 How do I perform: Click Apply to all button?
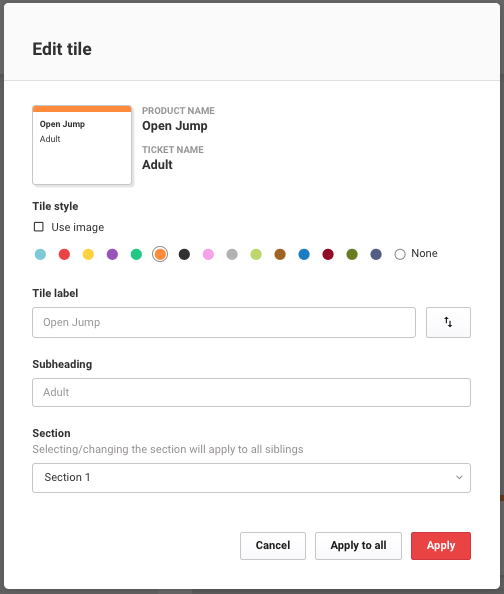358,546
